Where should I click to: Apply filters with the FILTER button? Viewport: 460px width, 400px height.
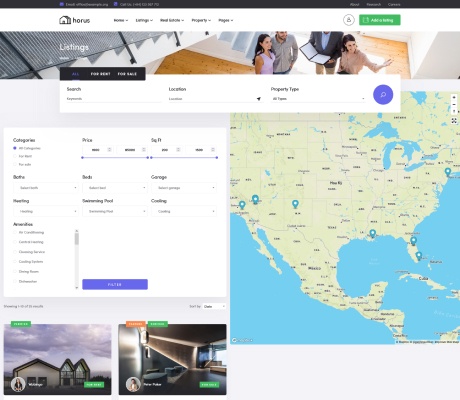coord(115,284)
